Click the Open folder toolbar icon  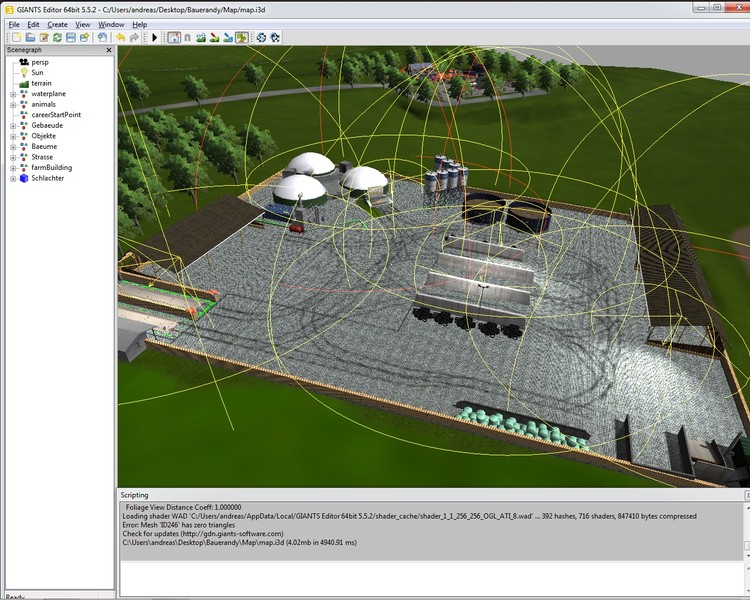30,37
